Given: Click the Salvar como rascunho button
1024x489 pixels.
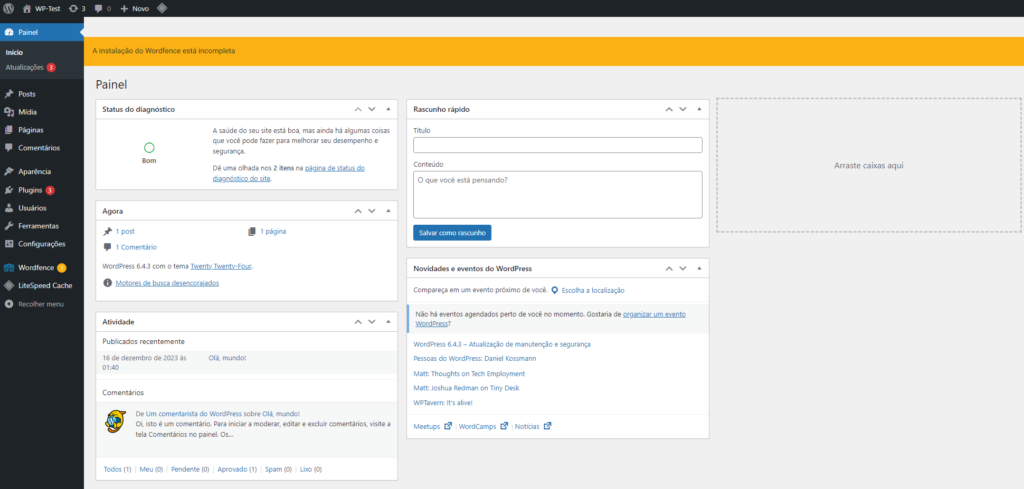Looking at the screenshot, I should (452, 232).
